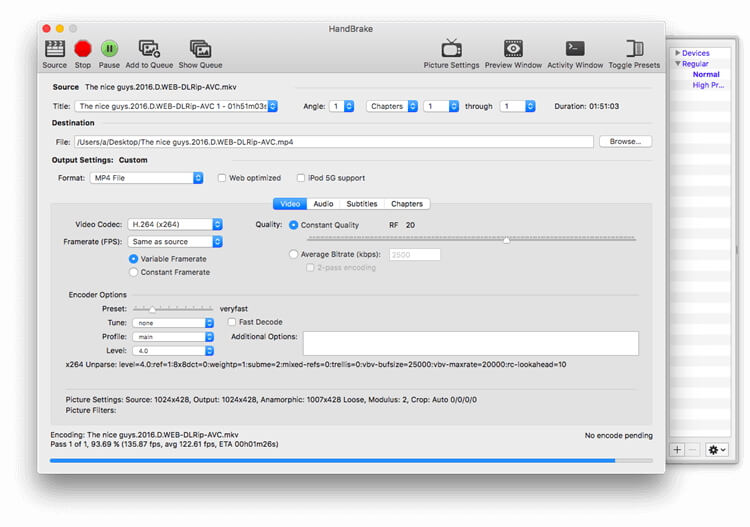Switch to the Audio tab
Screen dimensions: 750x527
tap(323, 204)
